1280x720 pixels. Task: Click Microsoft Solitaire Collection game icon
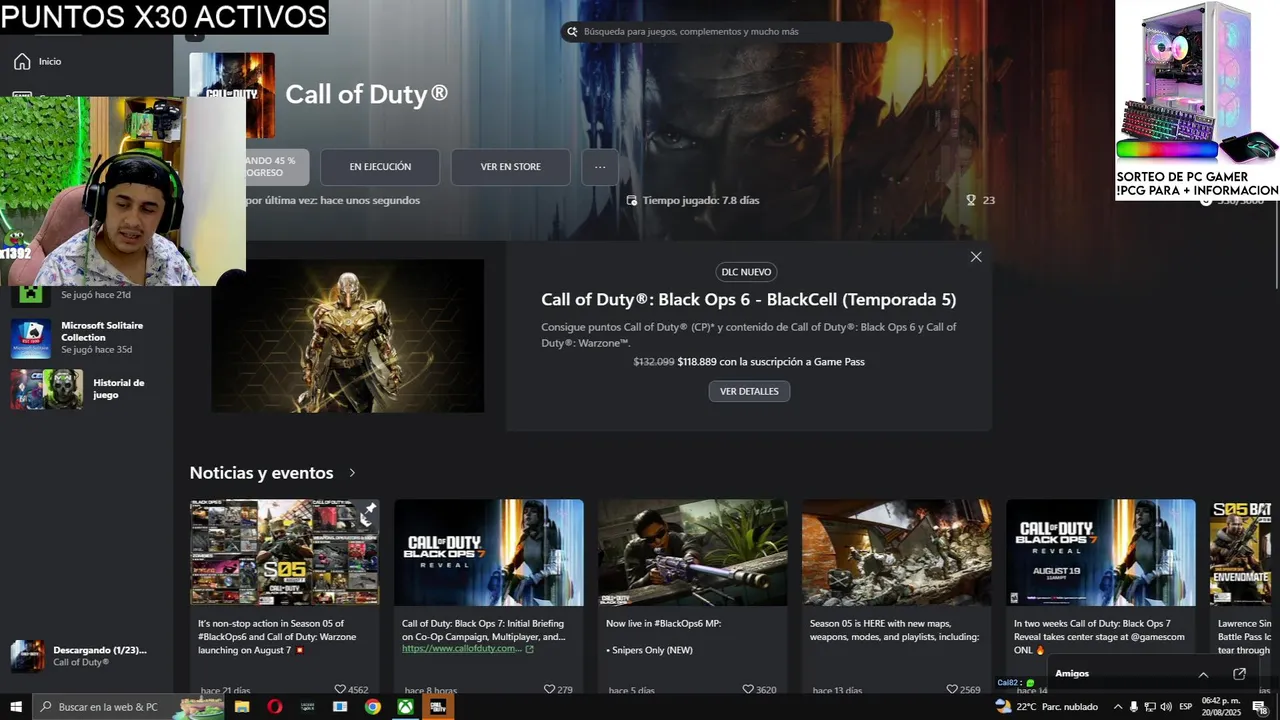tap(31, 339)
